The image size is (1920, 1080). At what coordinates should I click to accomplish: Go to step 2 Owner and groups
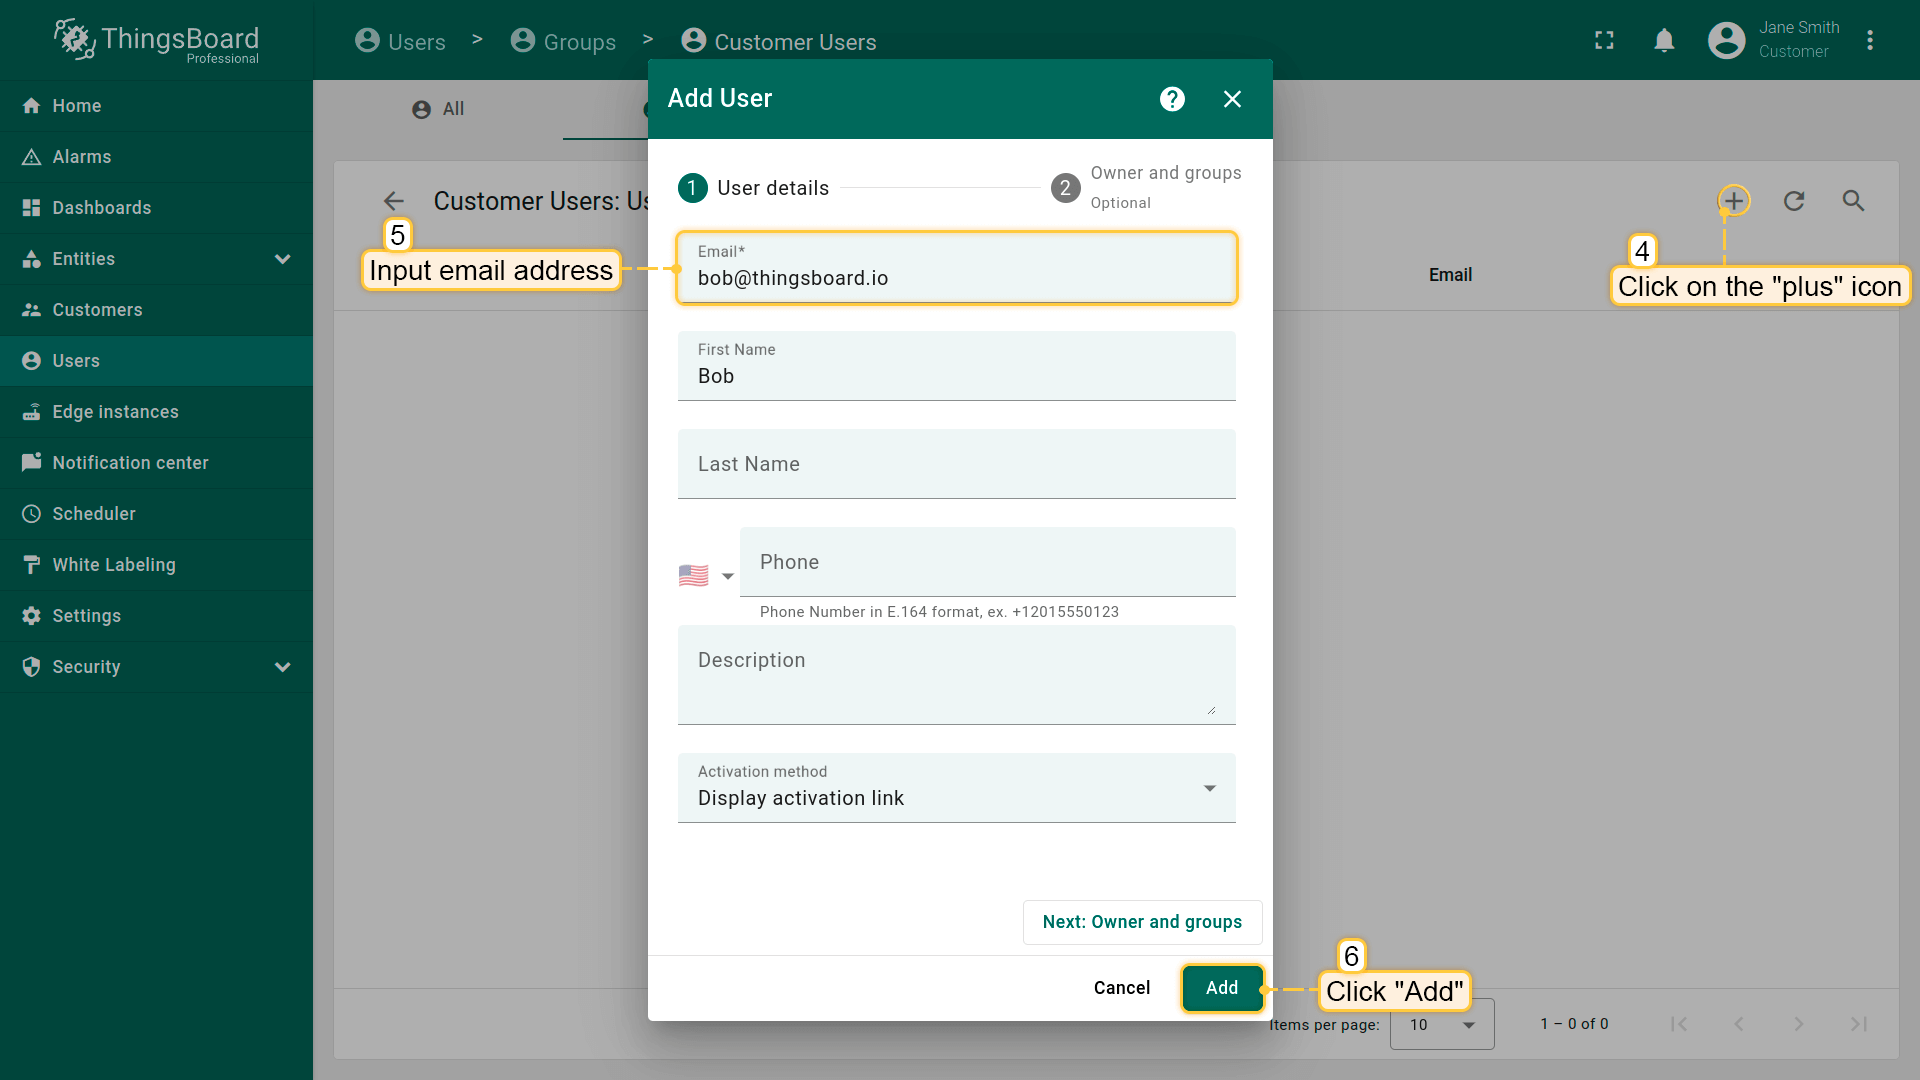click(x=1066, y=188)
